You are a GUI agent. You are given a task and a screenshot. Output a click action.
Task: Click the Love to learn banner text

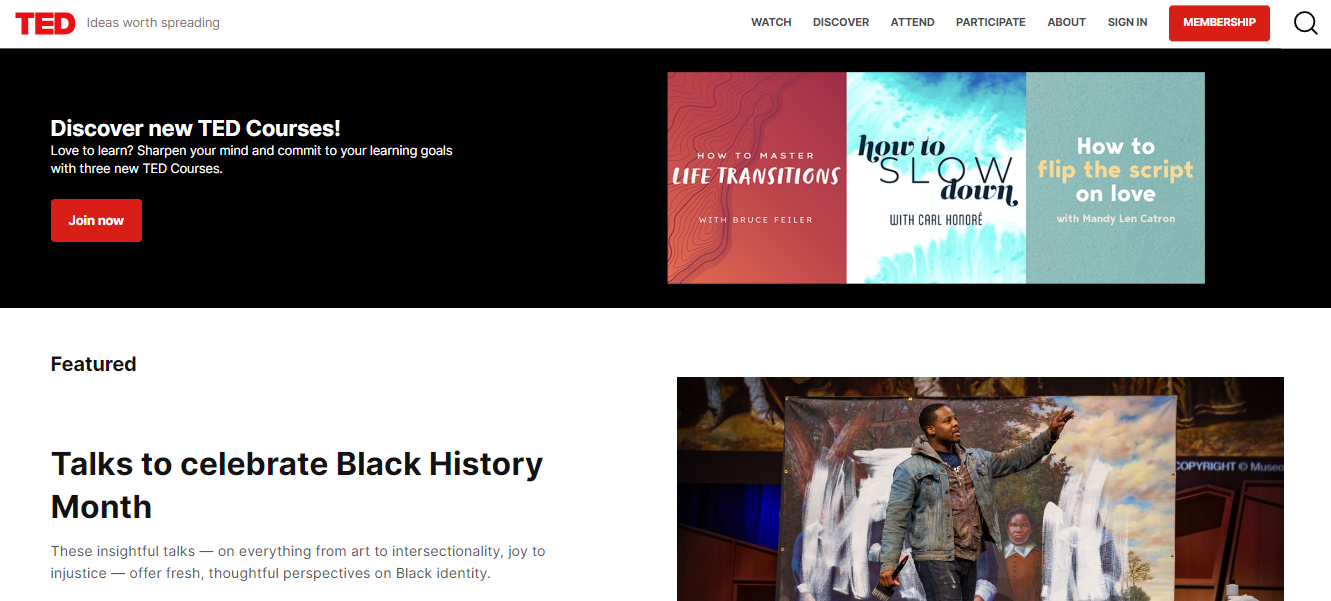(251, 159)
